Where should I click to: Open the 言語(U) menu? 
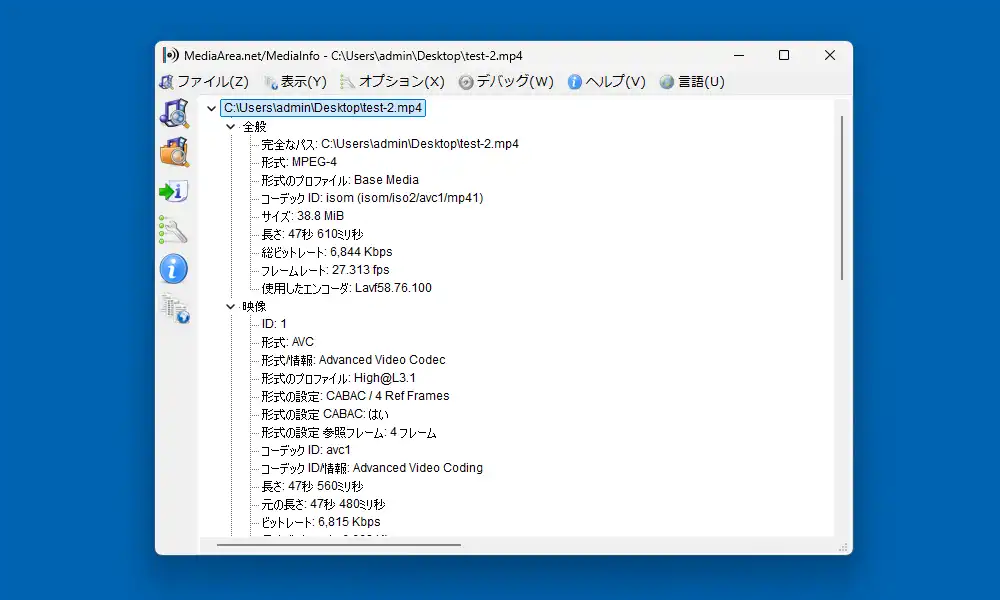(x=692, y=82)
